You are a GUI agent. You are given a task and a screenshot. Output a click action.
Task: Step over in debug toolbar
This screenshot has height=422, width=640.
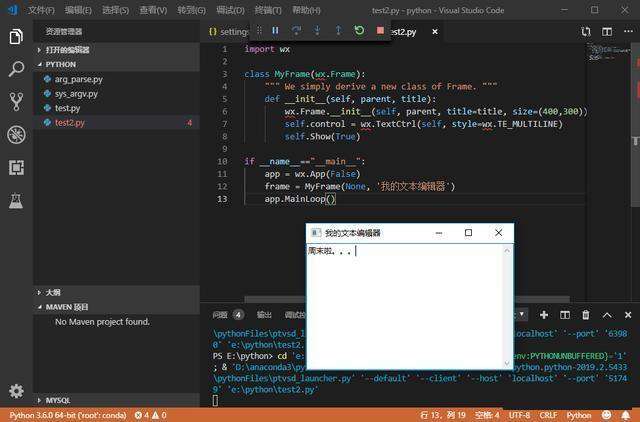(x=296, y=31)
